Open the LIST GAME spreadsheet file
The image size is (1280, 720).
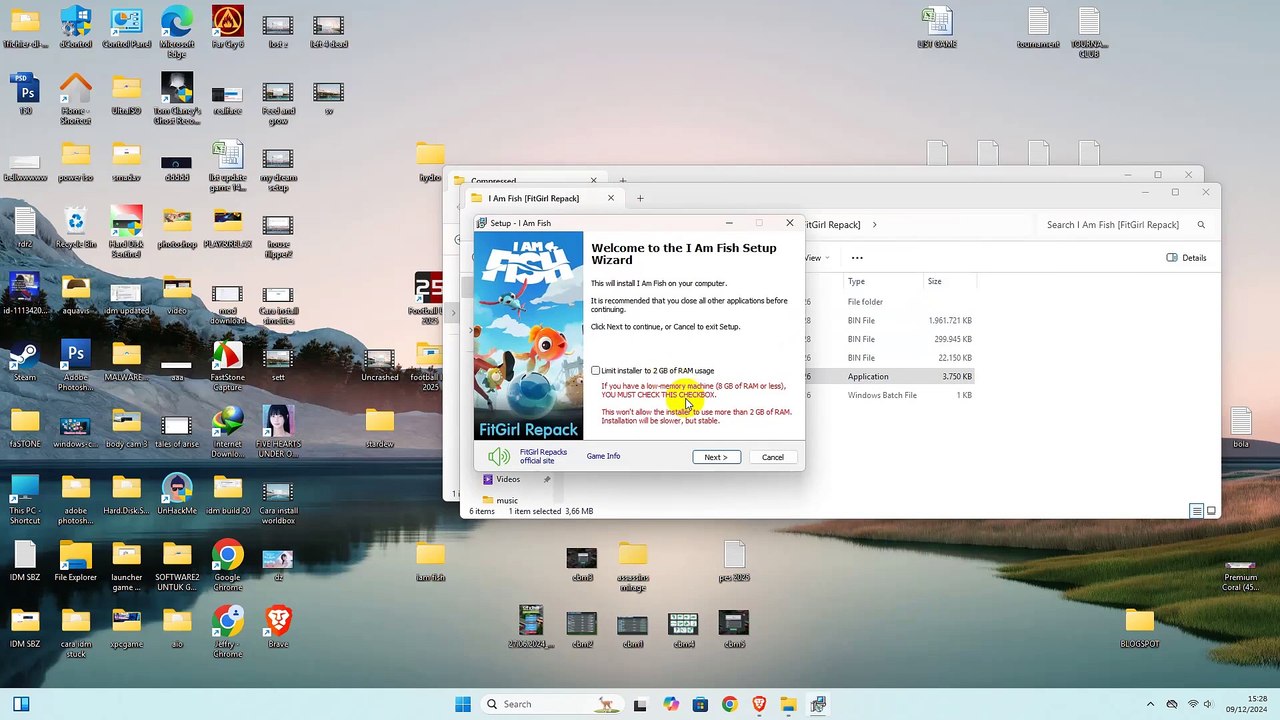click(937, 28)
